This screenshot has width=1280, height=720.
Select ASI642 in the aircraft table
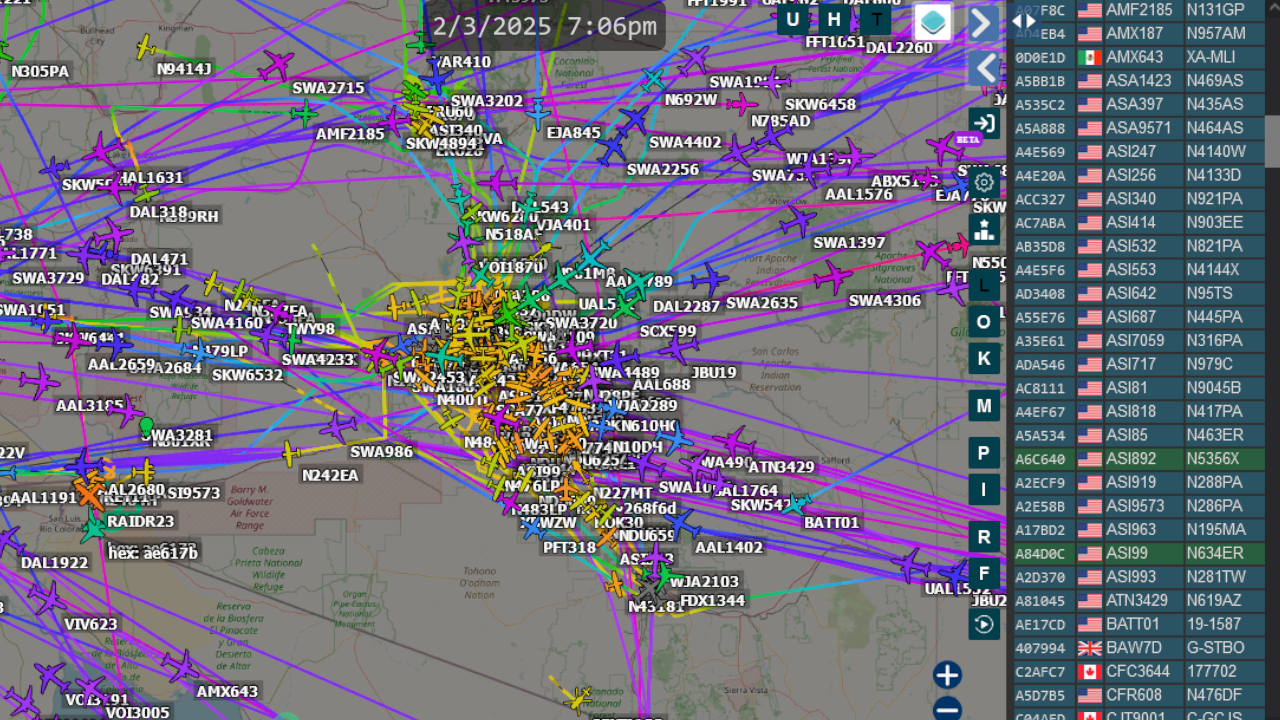(x=1139, y=294)
